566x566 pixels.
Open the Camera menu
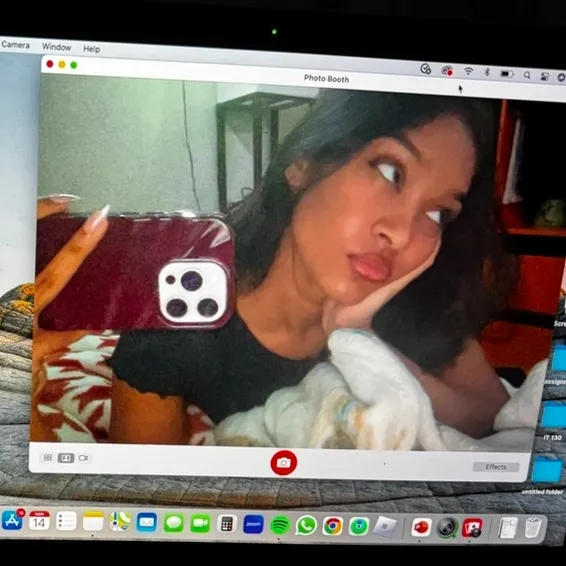[15, 45]
